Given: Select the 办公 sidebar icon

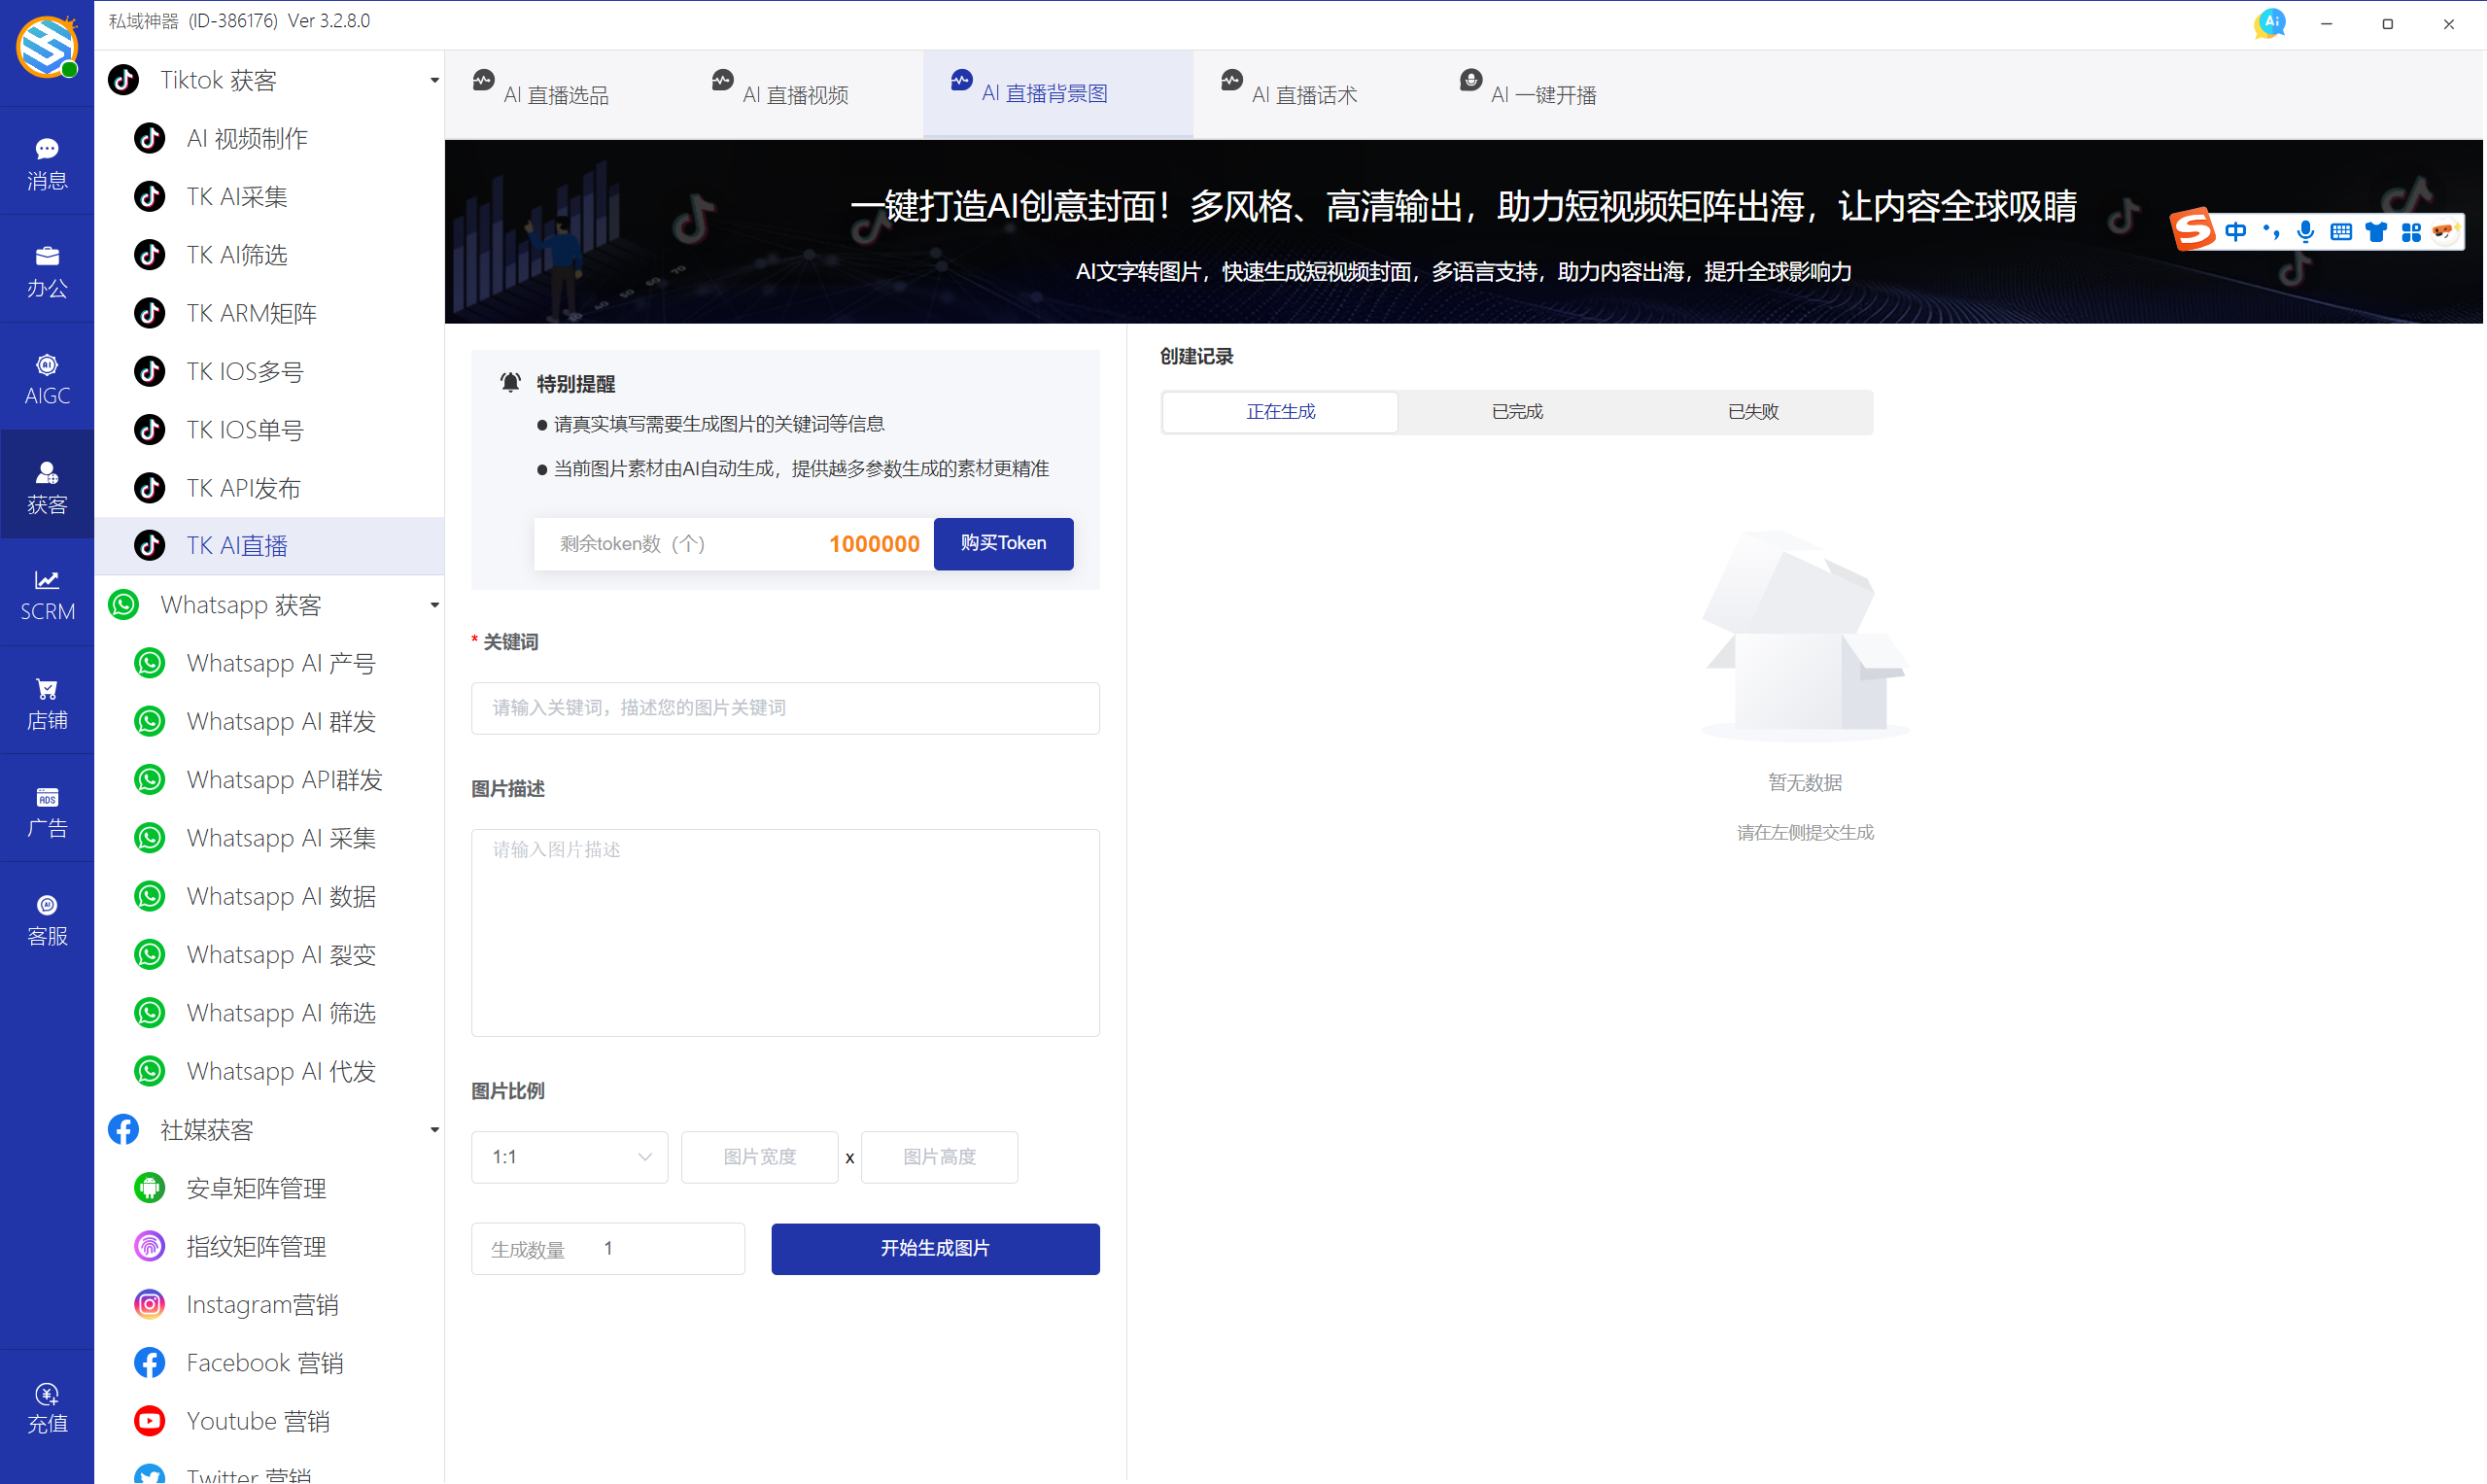Looking at the screenshot, I should point(46,268).
